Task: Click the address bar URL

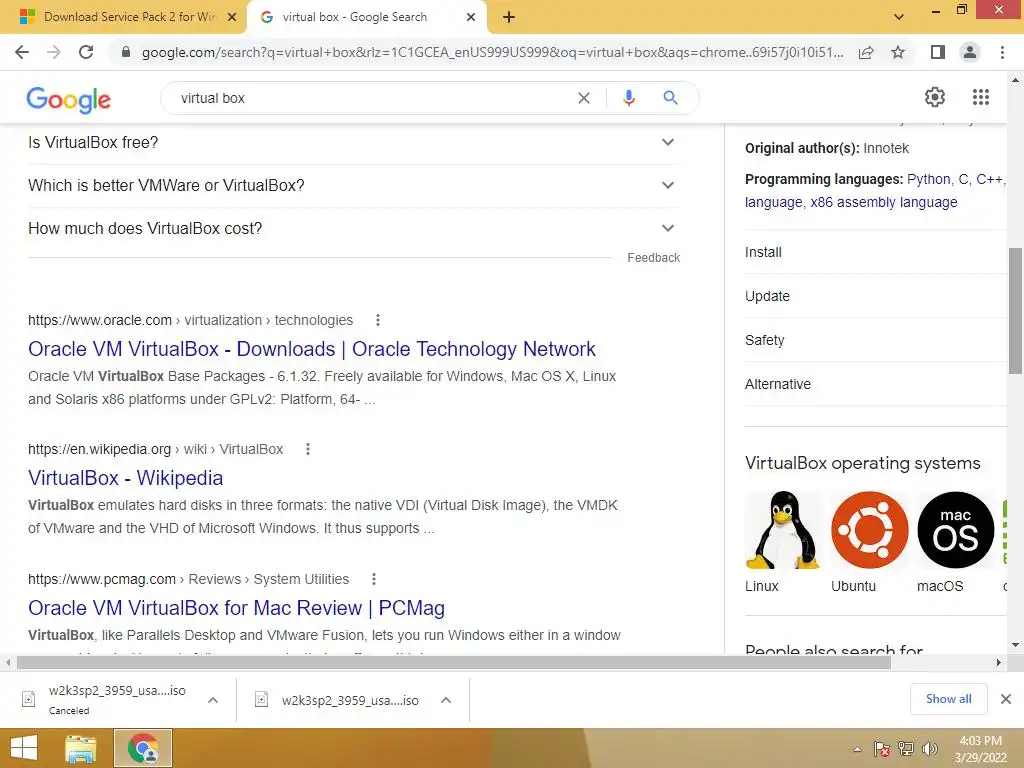Action: tap(492, 52)
